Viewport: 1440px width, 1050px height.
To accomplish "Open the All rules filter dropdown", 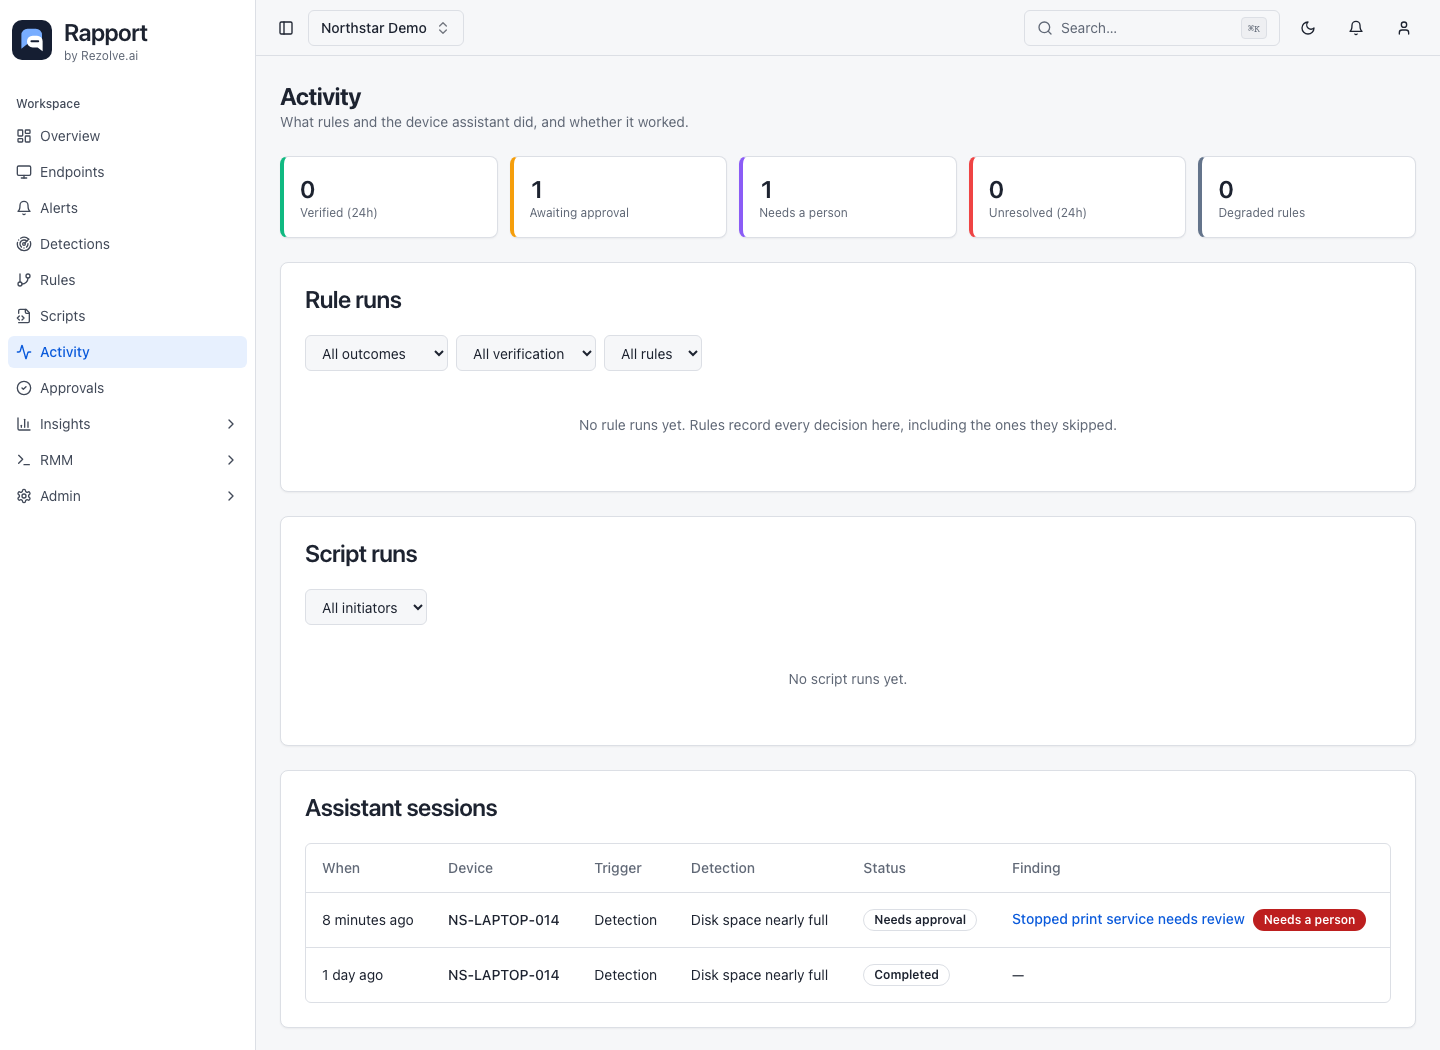I will pos(653,353).
